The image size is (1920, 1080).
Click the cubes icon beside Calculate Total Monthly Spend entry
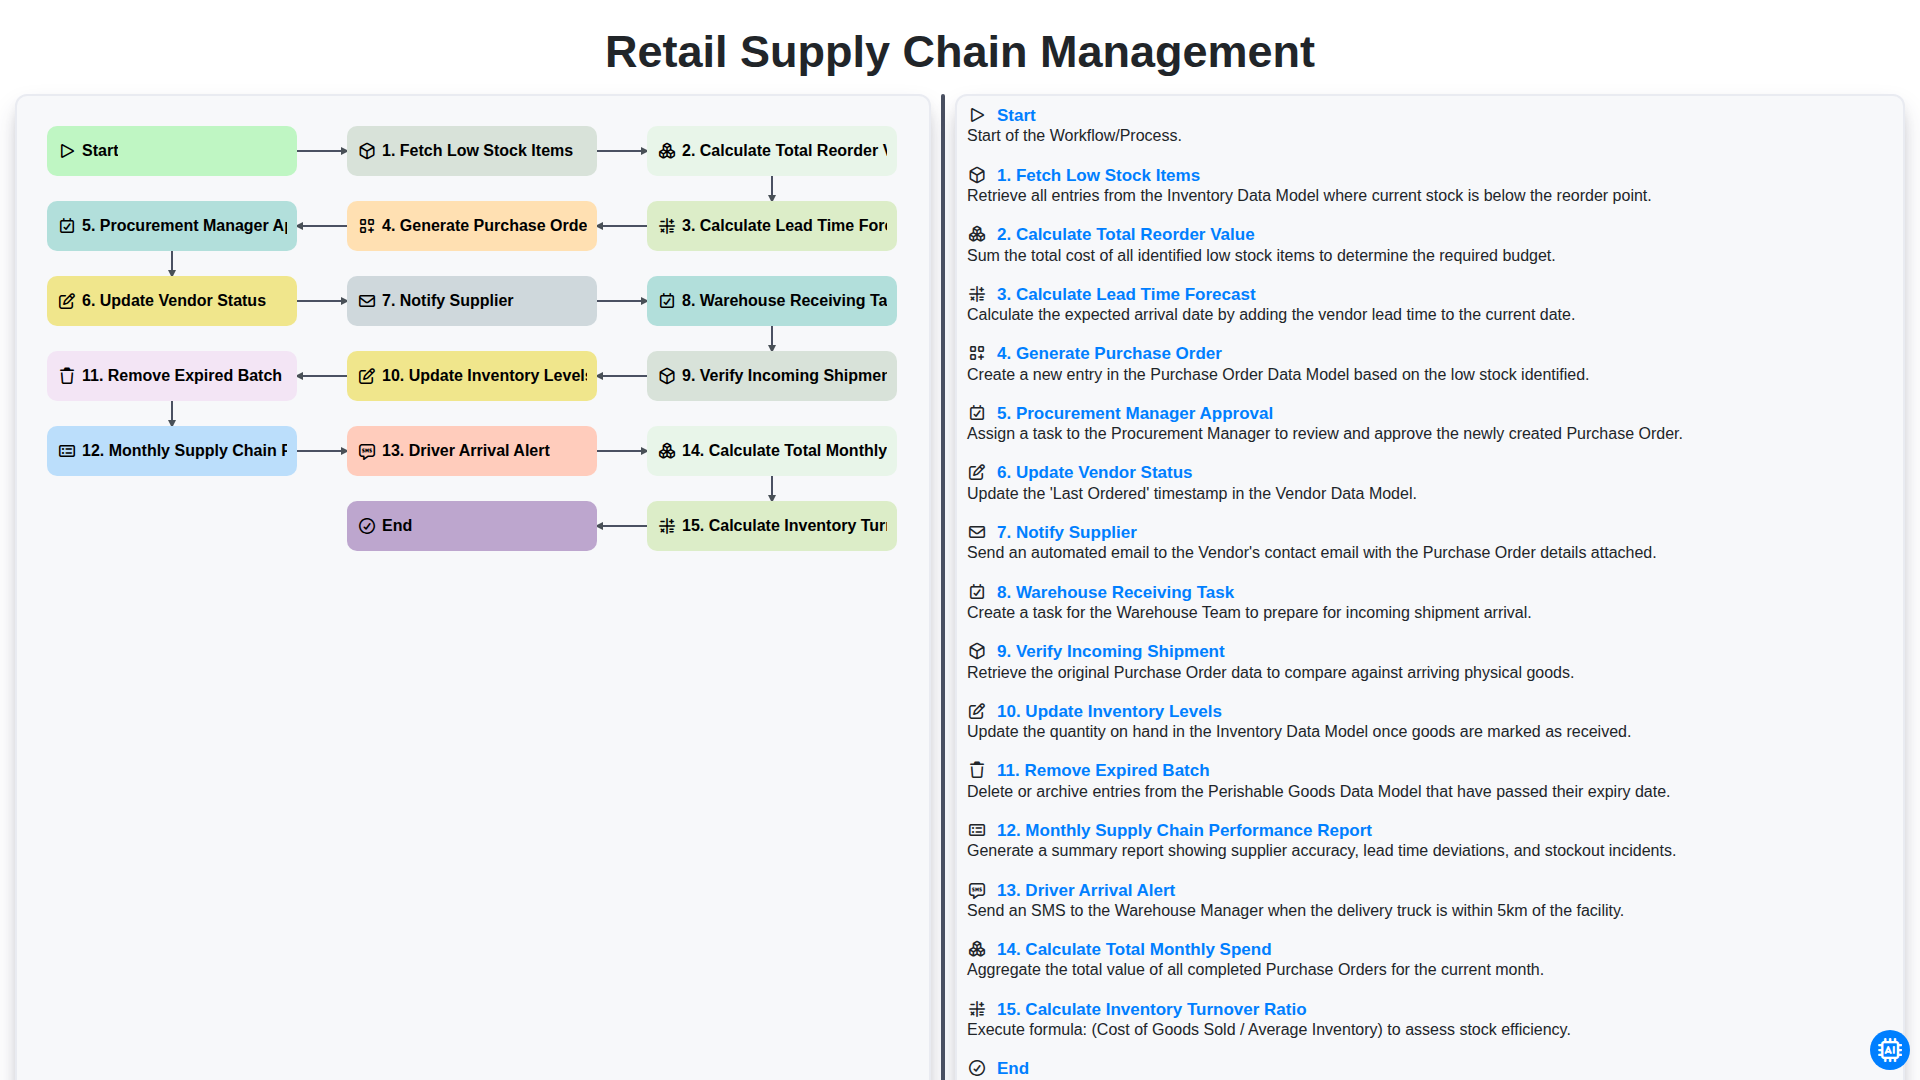[x=977, y=949]
